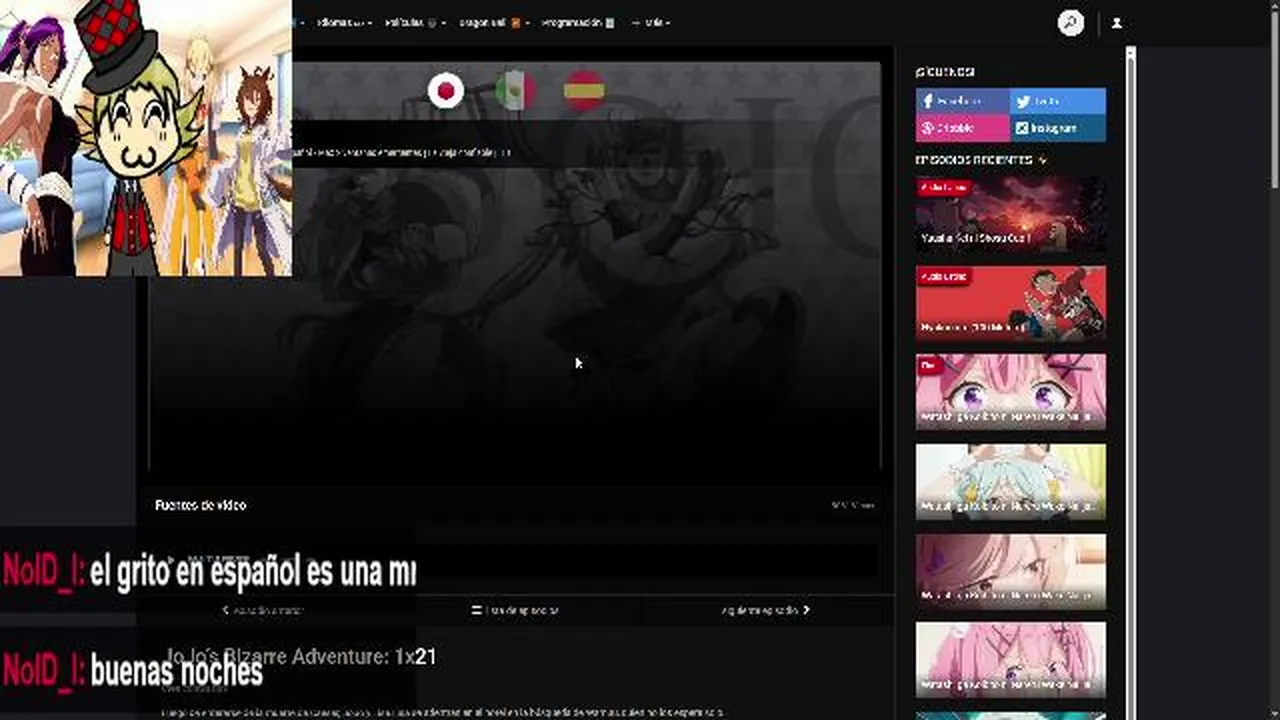This screenshot has height=720, width=1280.
Task: Open the Programación menu item
Action: point(578,23)
